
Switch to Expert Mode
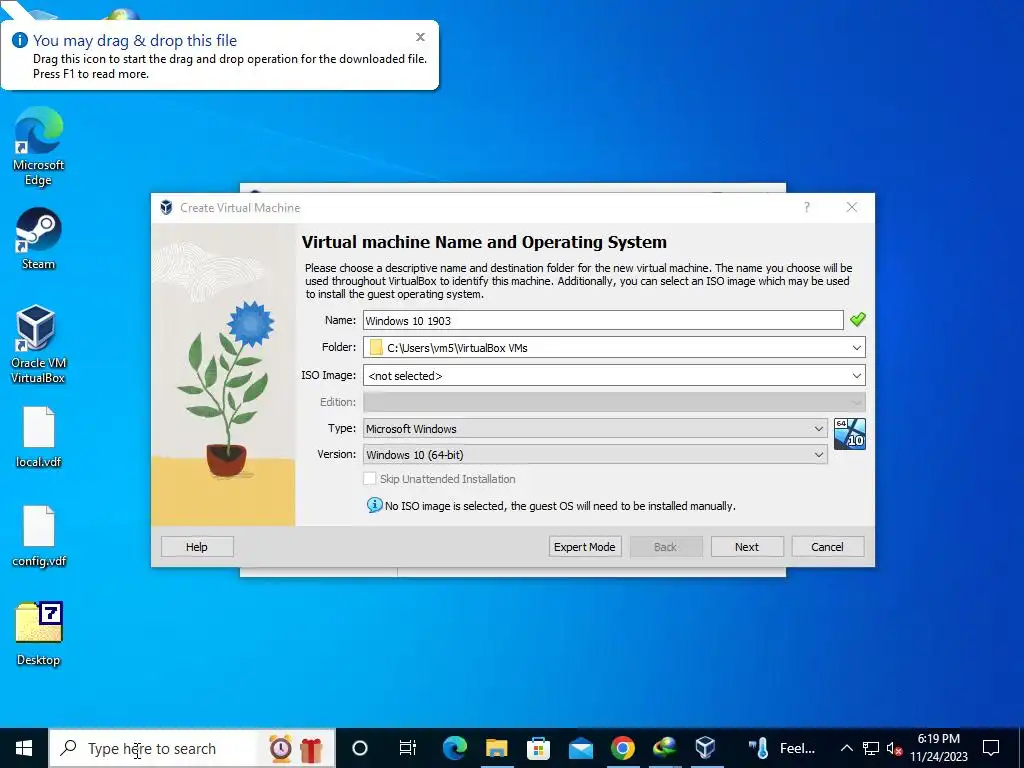pyautogui.click(x=584, y=547)
